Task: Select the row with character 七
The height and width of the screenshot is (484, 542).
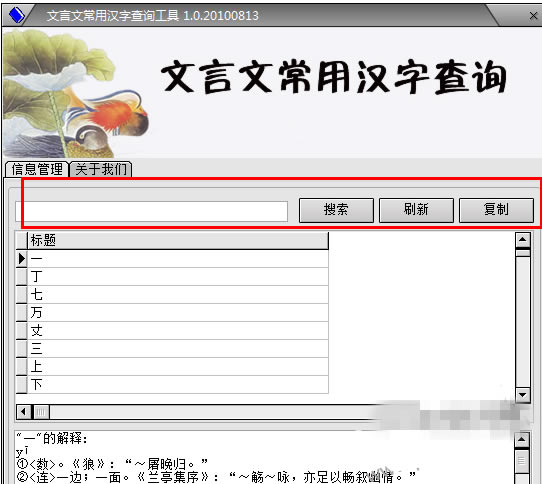Action: tap(178, 295)
